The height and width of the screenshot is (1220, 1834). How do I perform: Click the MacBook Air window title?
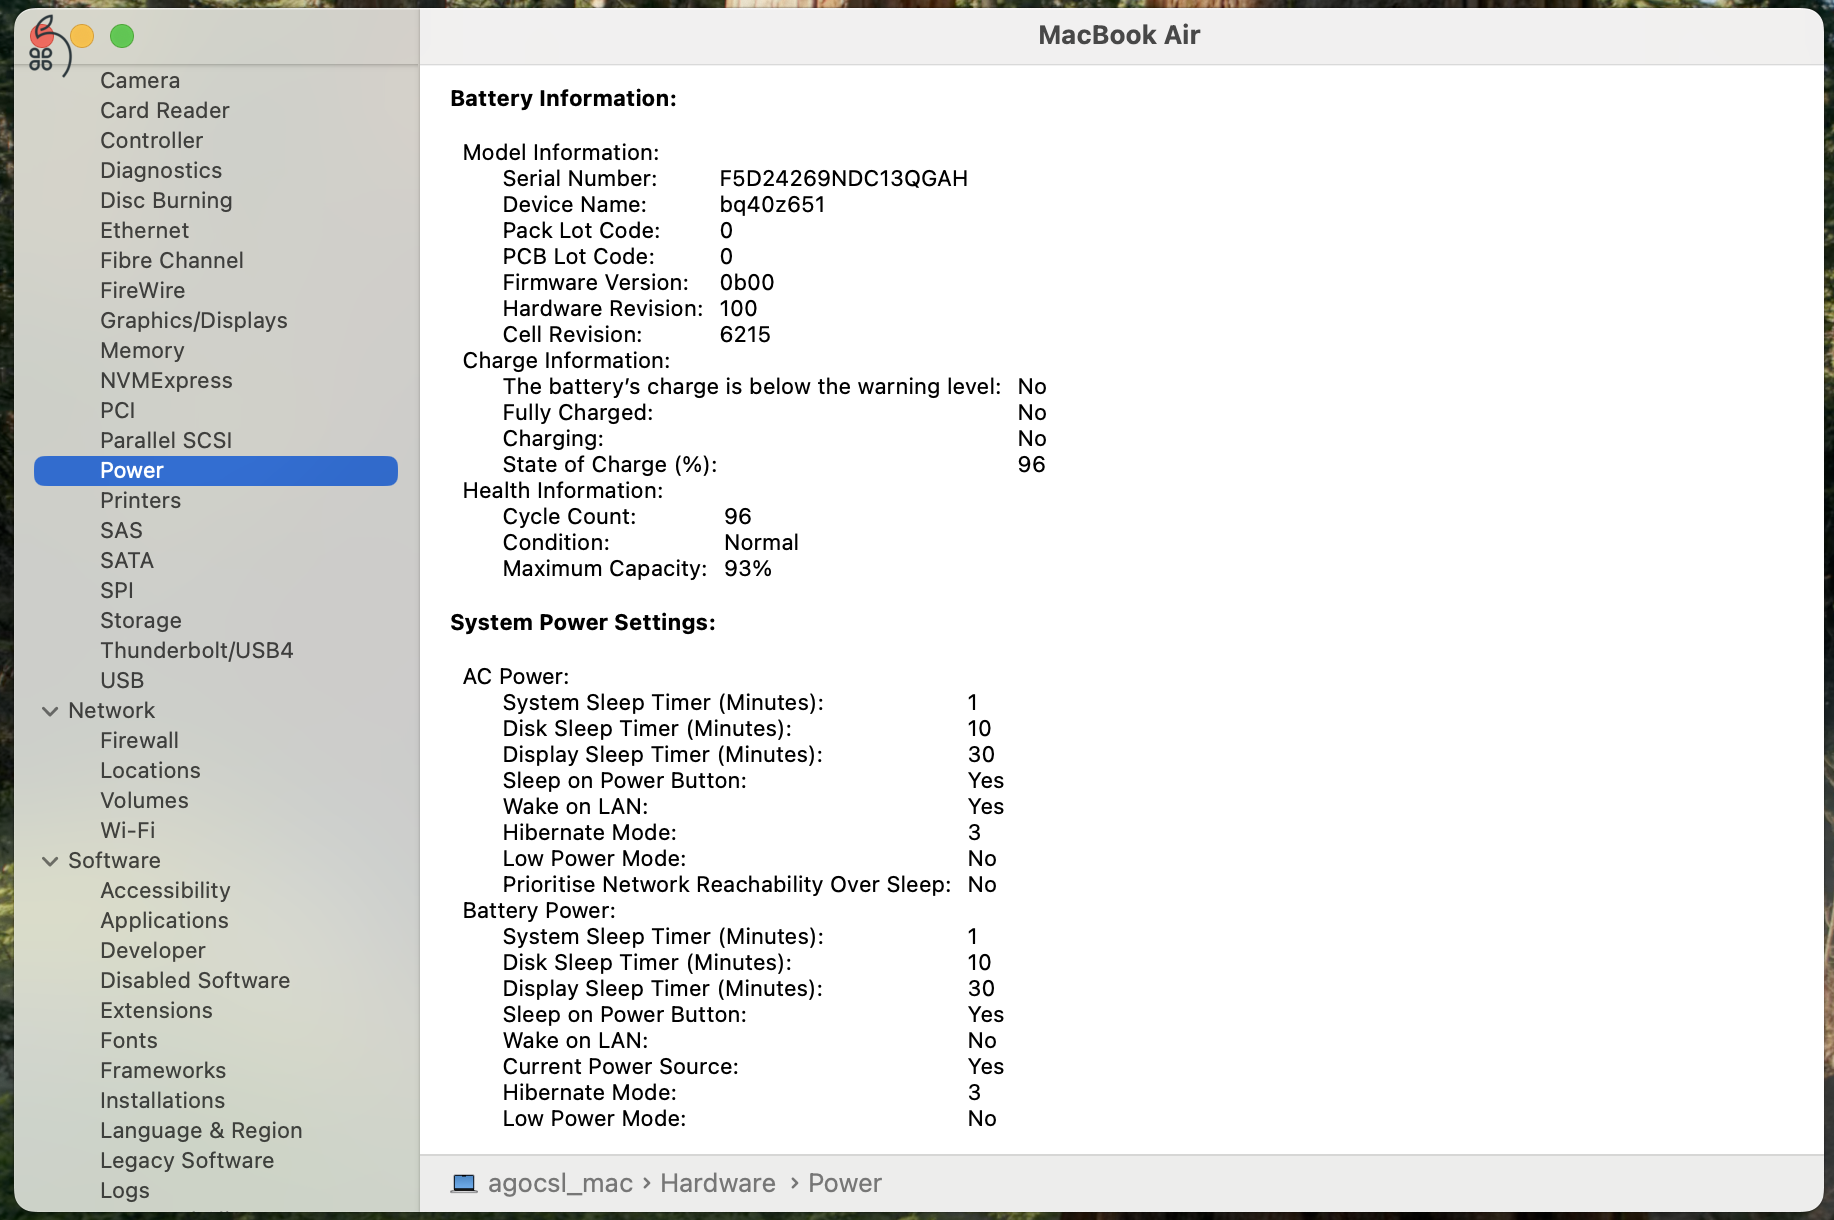point(1119,35)
